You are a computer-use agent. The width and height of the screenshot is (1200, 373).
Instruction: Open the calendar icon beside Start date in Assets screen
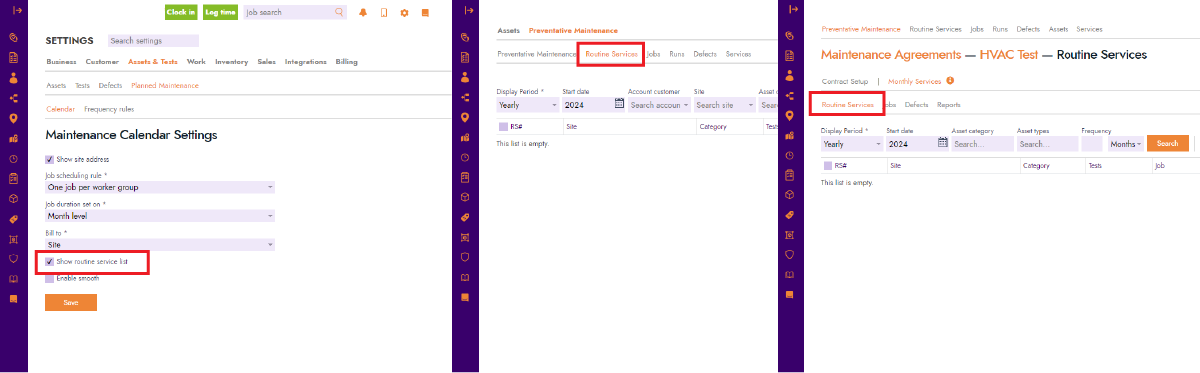point(619,103)
